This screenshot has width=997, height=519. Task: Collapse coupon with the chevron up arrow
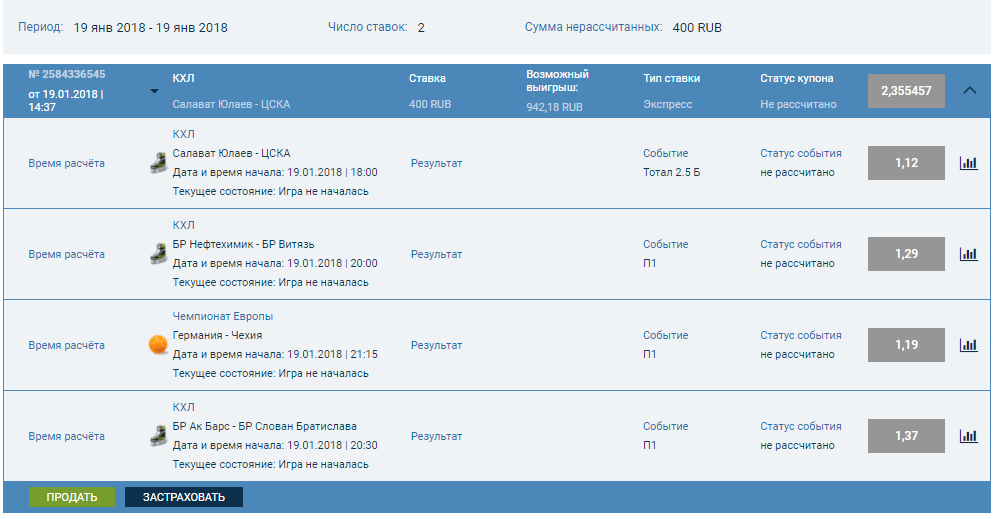pyautogui.click(x=970, y=90)
